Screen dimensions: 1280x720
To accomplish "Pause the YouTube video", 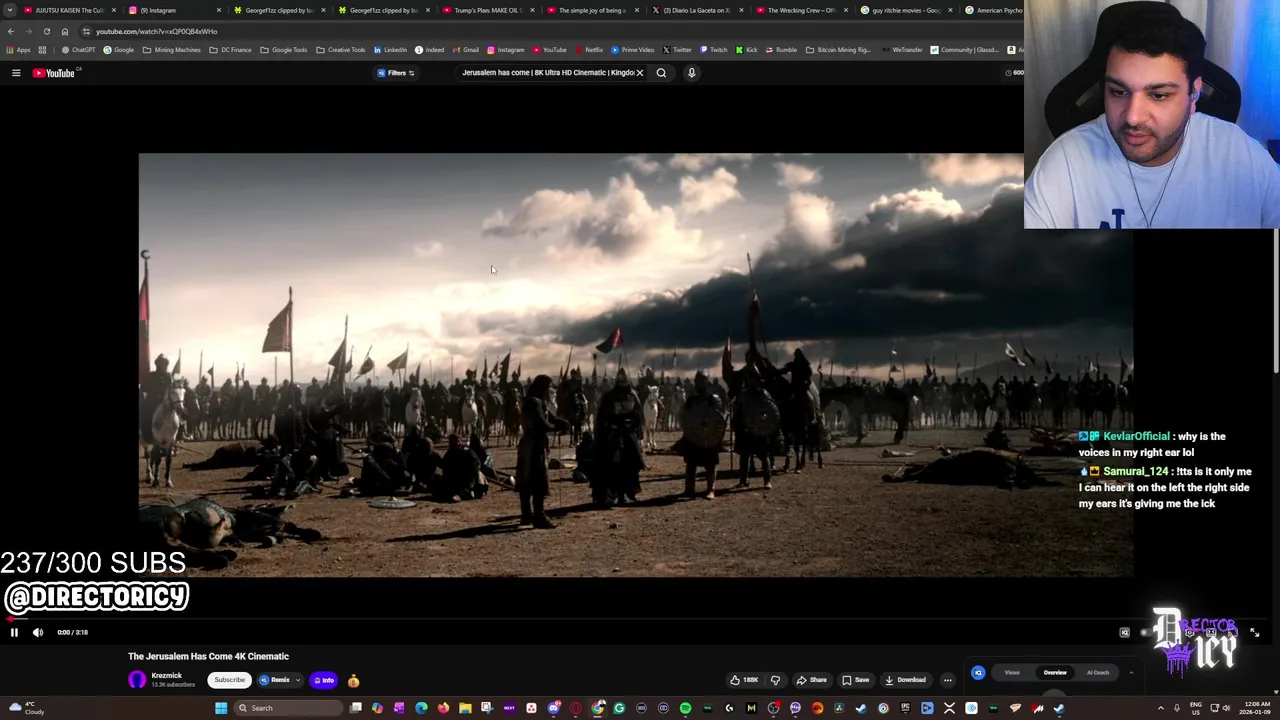I will [14, 632].
